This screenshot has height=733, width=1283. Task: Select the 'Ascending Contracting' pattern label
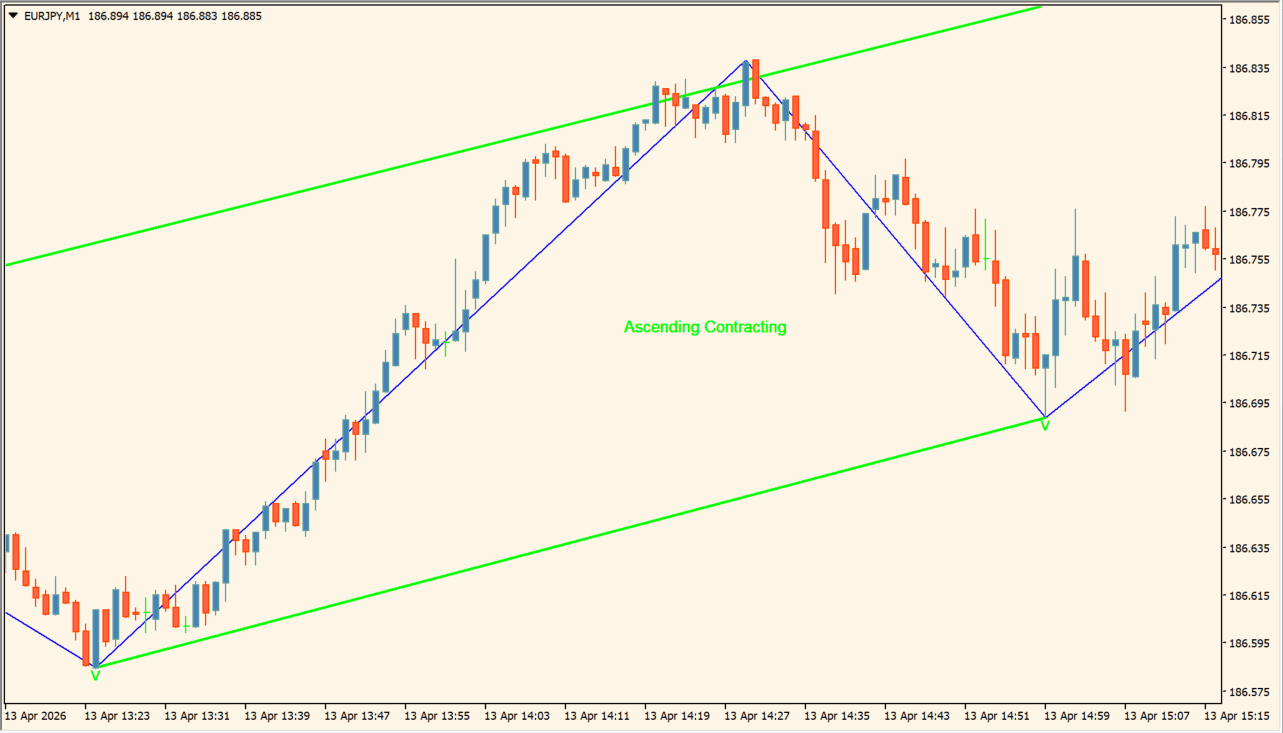pyautogui.click(x=705, y=327)
